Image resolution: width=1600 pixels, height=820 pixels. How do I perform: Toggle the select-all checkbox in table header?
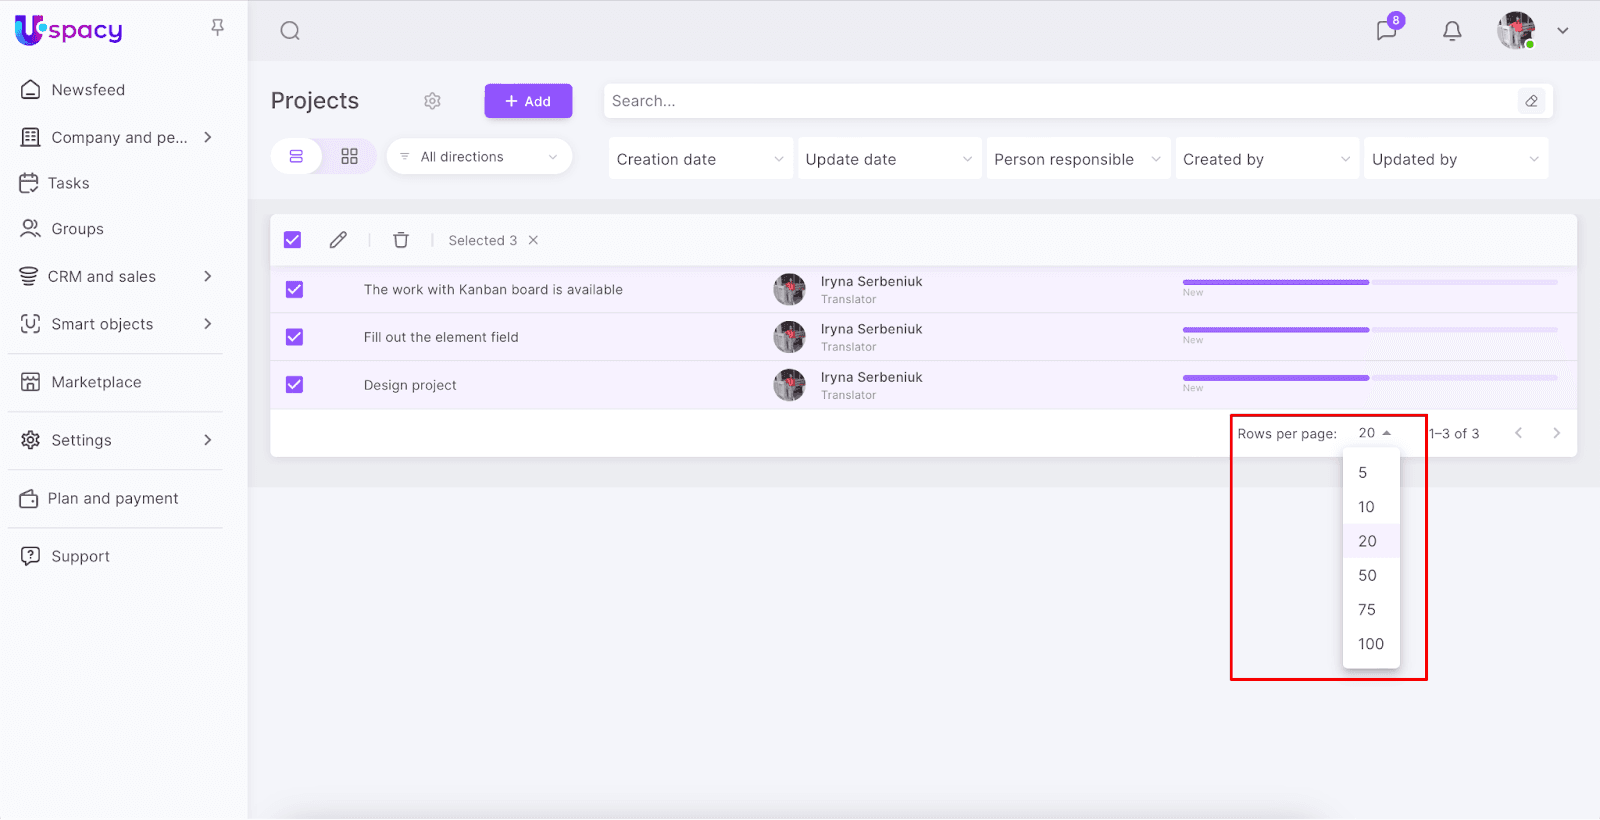click(293, 240)
